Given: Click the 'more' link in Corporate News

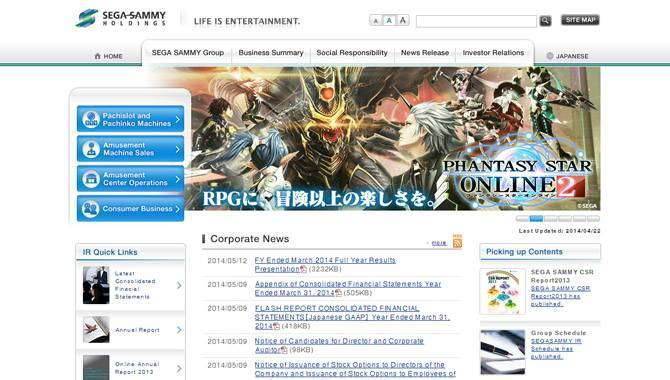Looking at the screenshot, I should click(x=438, y=243).
